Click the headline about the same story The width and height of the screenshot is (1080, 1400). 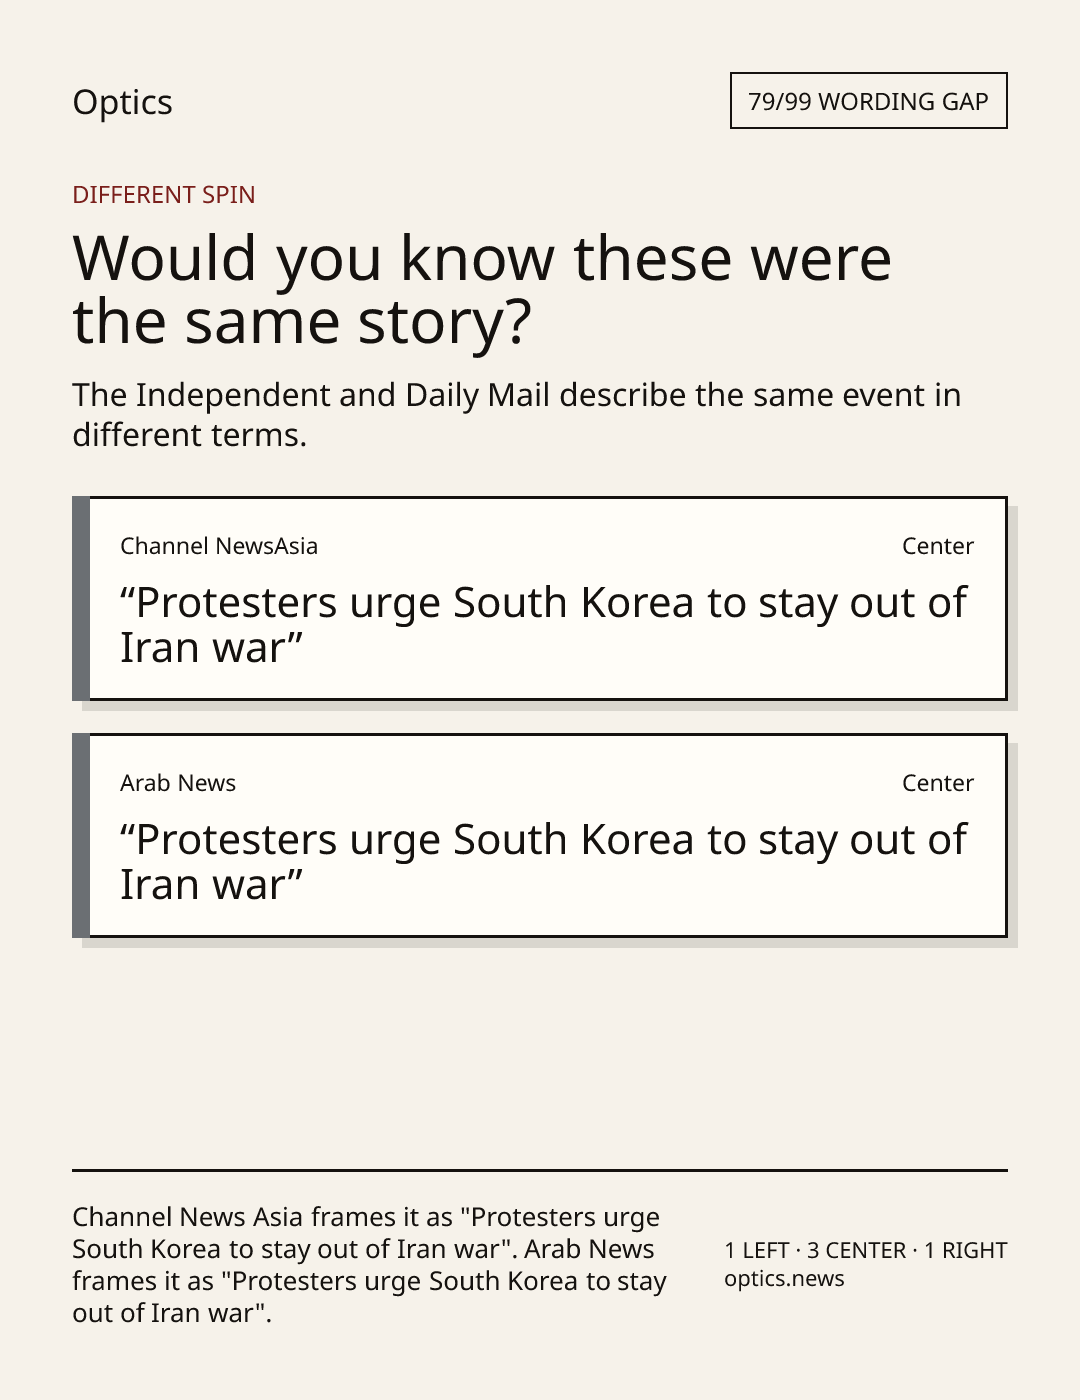(x=482, y=289)
